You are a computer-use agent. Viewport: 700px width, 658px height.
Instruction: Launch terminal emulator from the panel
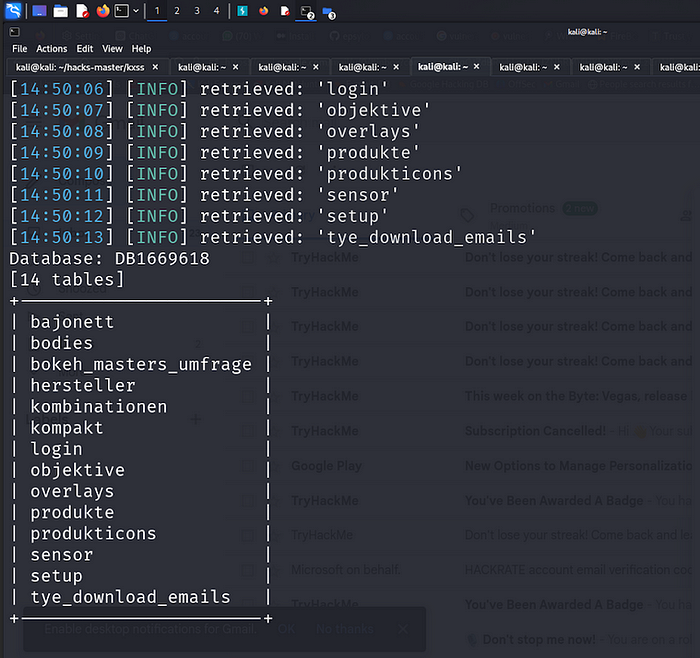[x=121, y=11]
